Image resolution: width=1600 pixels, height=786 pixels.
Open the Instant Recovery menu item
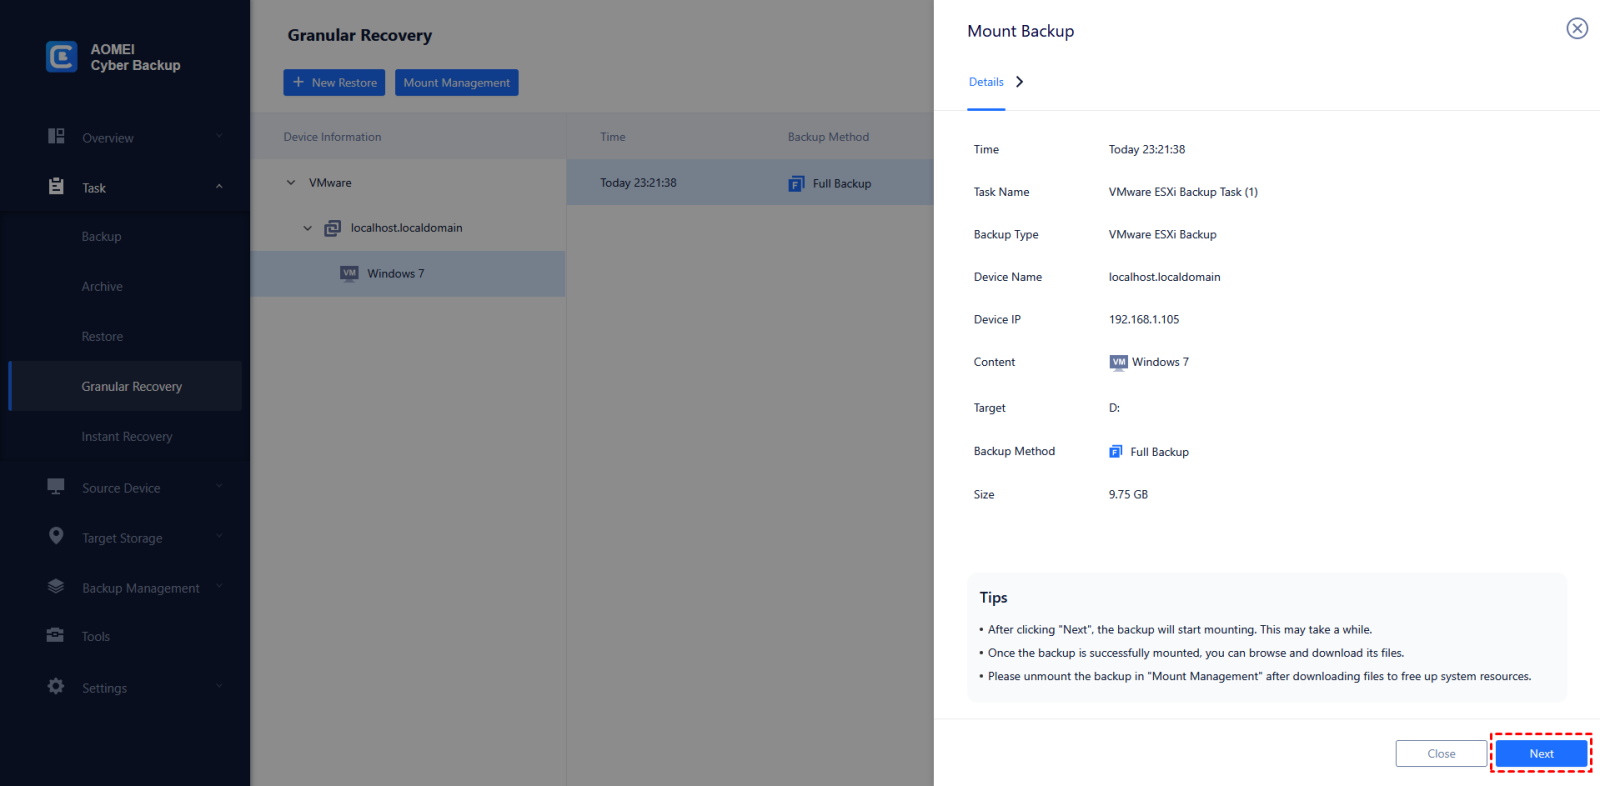tap(125, 437)
